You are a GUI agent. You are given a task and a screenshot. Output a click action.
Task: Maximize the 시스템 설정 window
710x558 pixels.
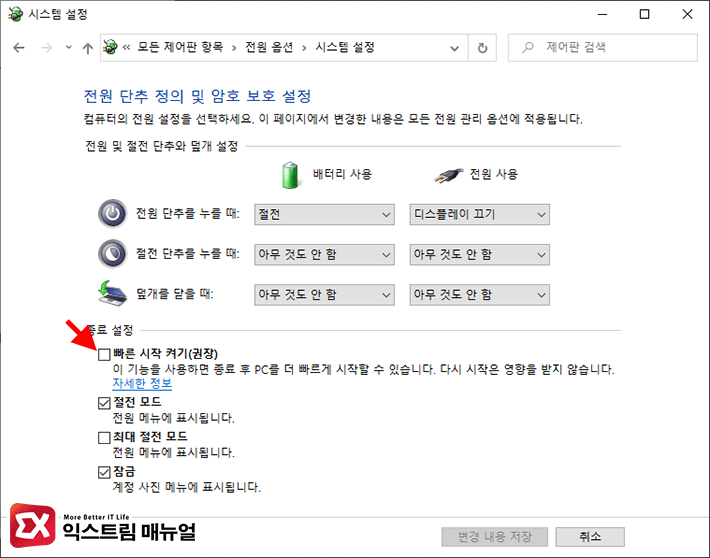click(644, 14)
